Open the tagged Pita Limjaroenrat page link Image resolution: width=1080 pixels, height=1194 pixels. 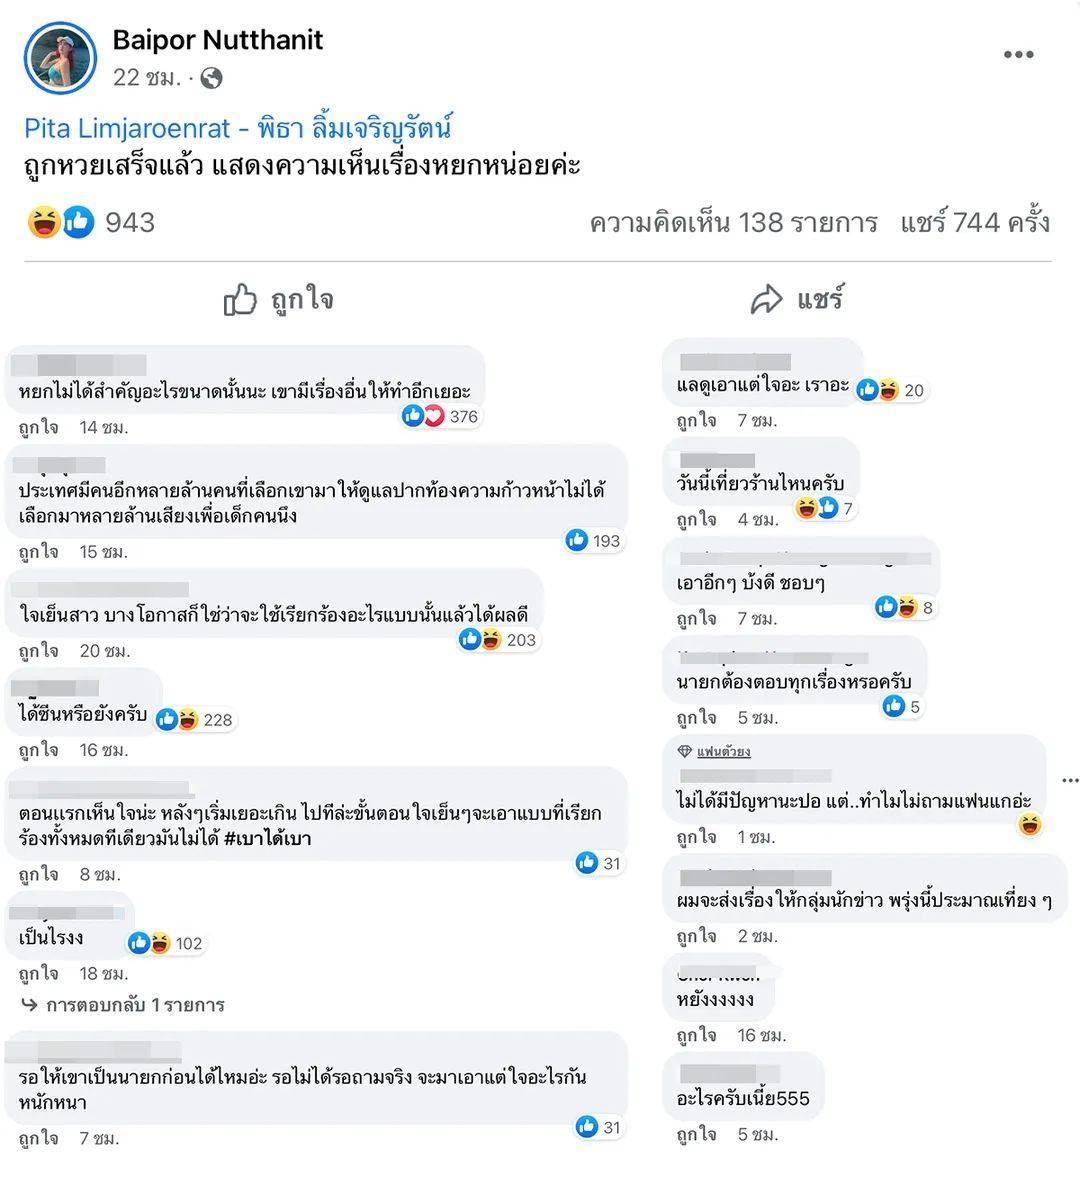[x=238, y=128]
